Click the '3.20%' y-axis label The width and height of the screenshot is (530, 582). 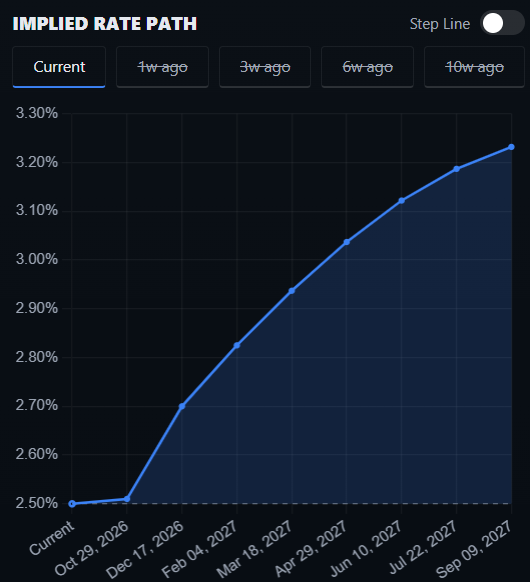click(37, 162)
